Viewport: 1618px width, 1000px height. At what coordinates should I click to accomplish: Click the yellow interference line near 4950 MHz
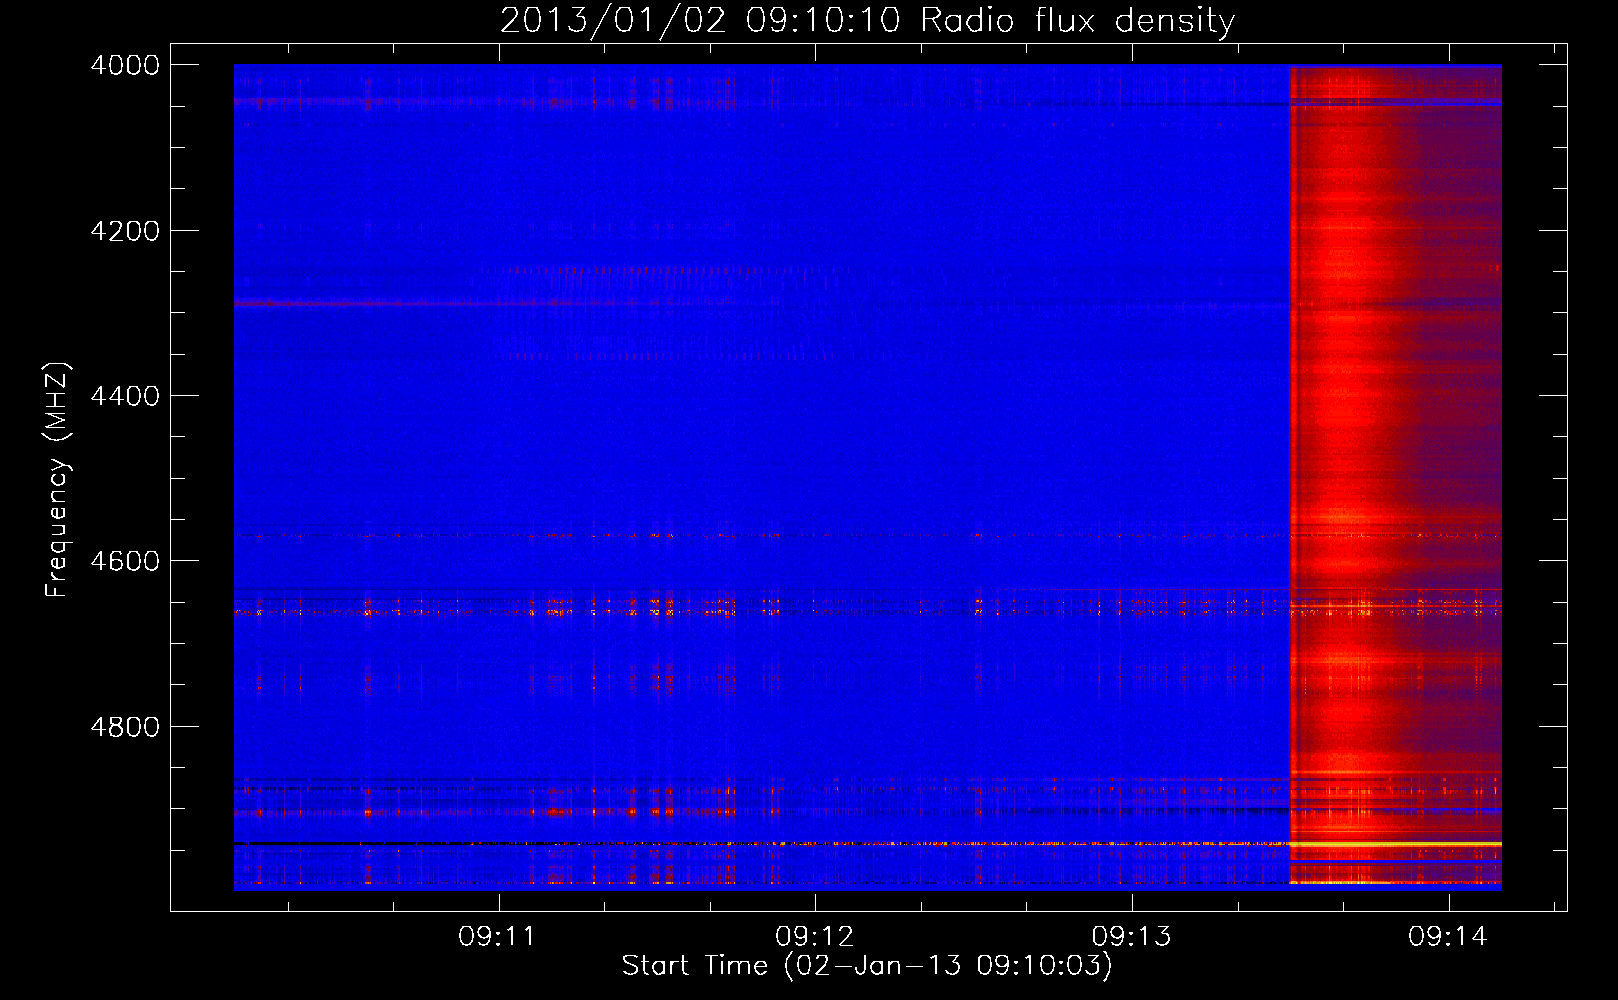[x=1396, y=845]
